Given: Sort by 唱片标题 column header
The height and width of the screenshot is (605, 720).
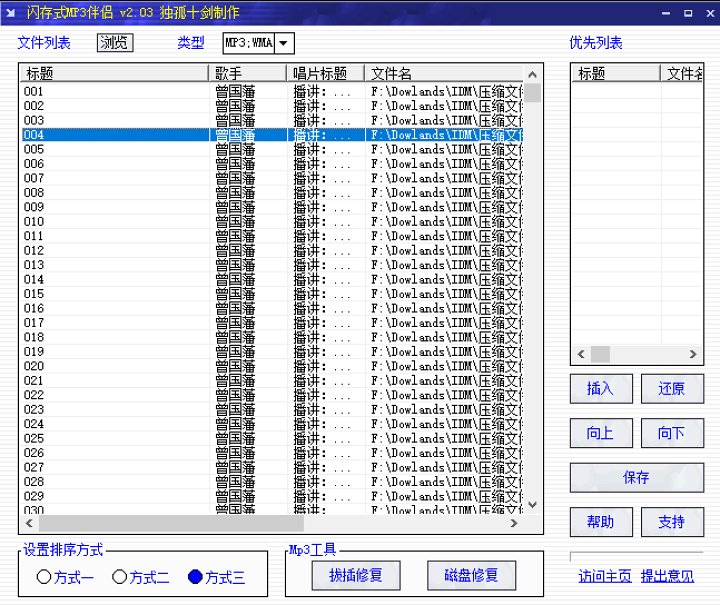Looking at the screenshot, I should (326, 73).
